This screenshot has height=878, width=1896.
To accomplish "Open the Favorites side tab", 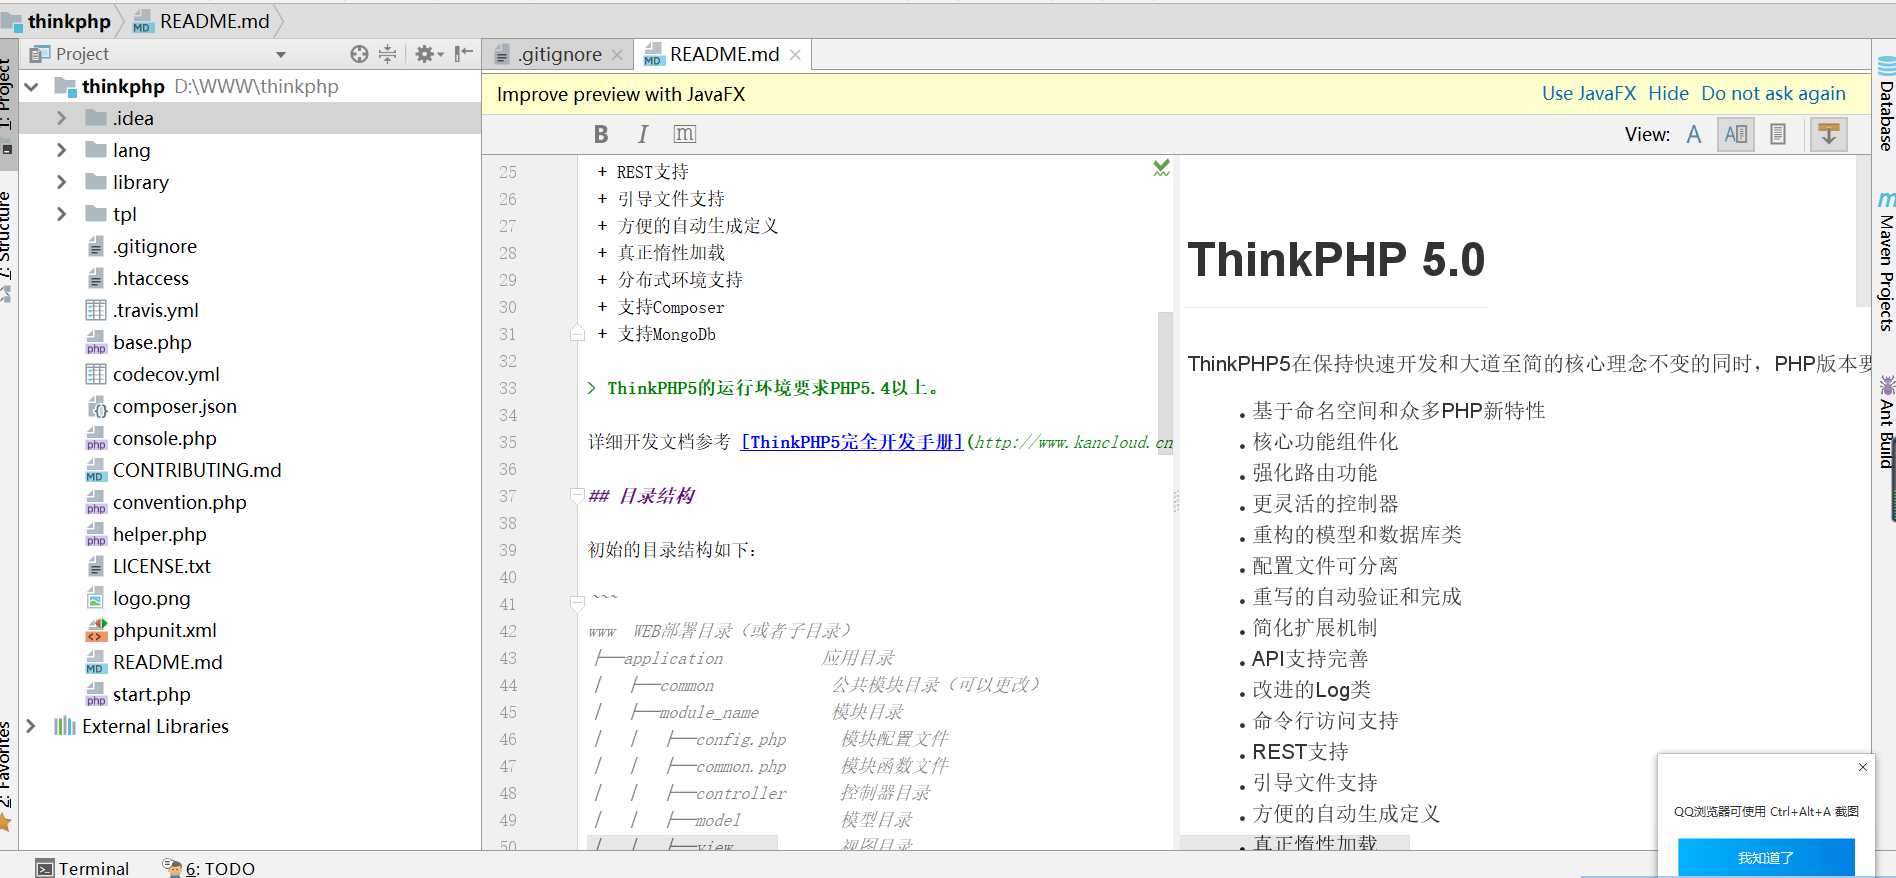I will point(7,776).
